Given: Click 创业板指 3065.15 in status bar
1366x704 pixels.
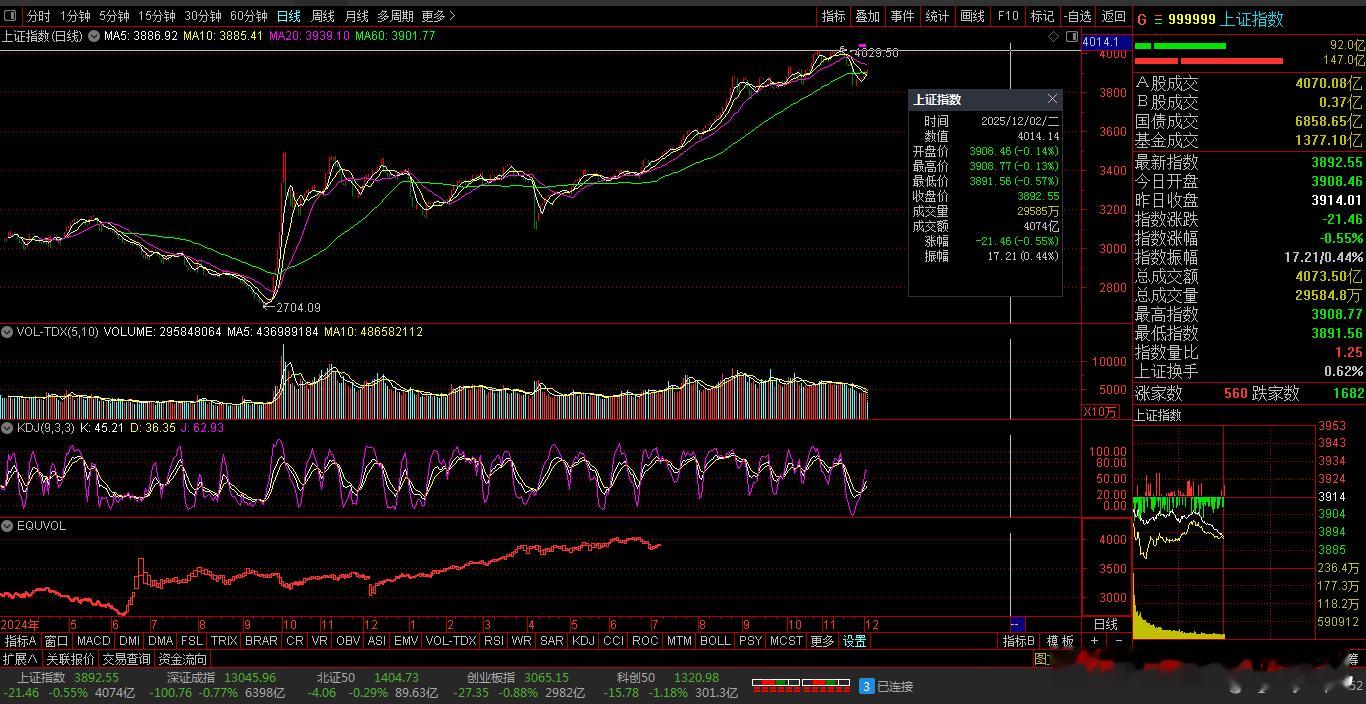Looking at the screenshot, I should coord(518,678).
